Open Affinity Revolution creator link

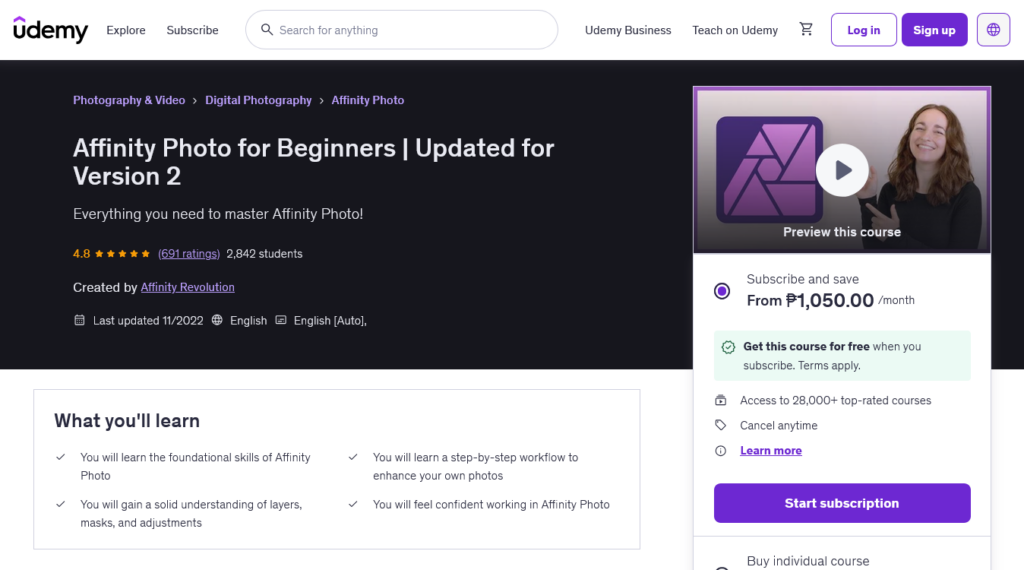click(x=187, y=287)
